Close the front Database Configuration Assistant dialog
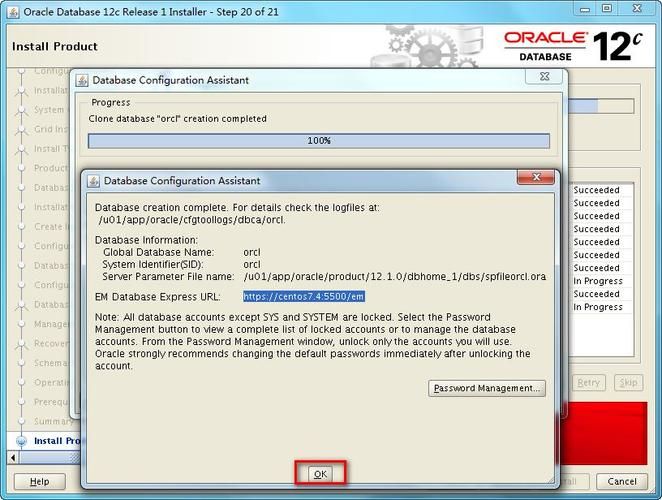Screen dimensions: 662x500 coord(536,177)
